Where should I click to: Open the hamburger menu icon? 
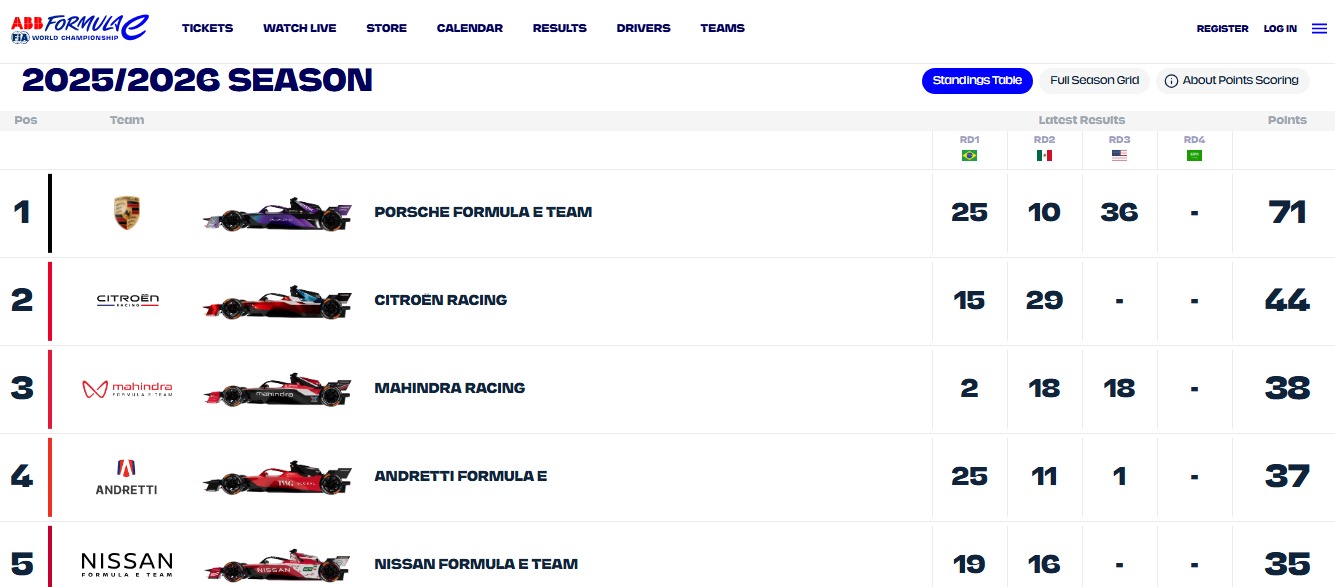1319,29
